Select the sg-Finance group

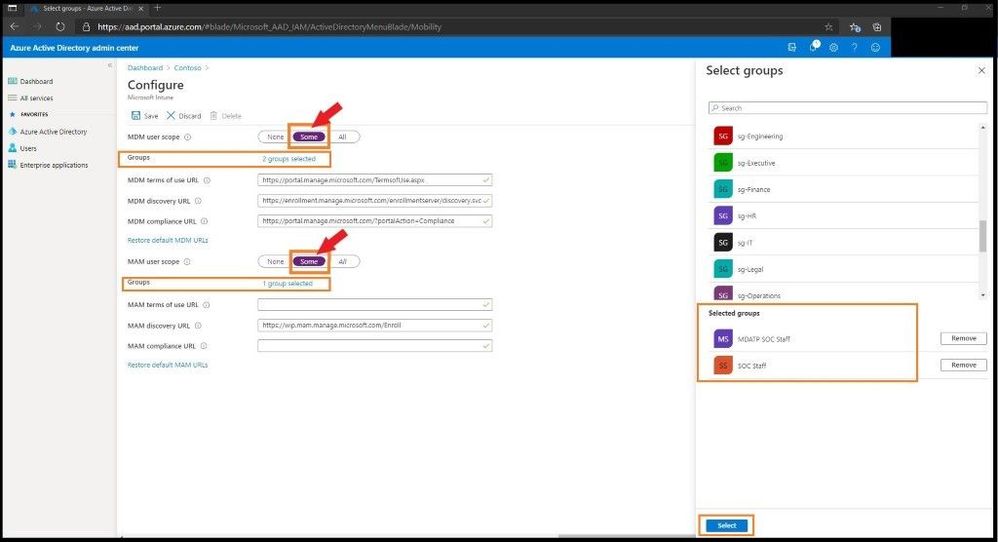pos(844,190)
